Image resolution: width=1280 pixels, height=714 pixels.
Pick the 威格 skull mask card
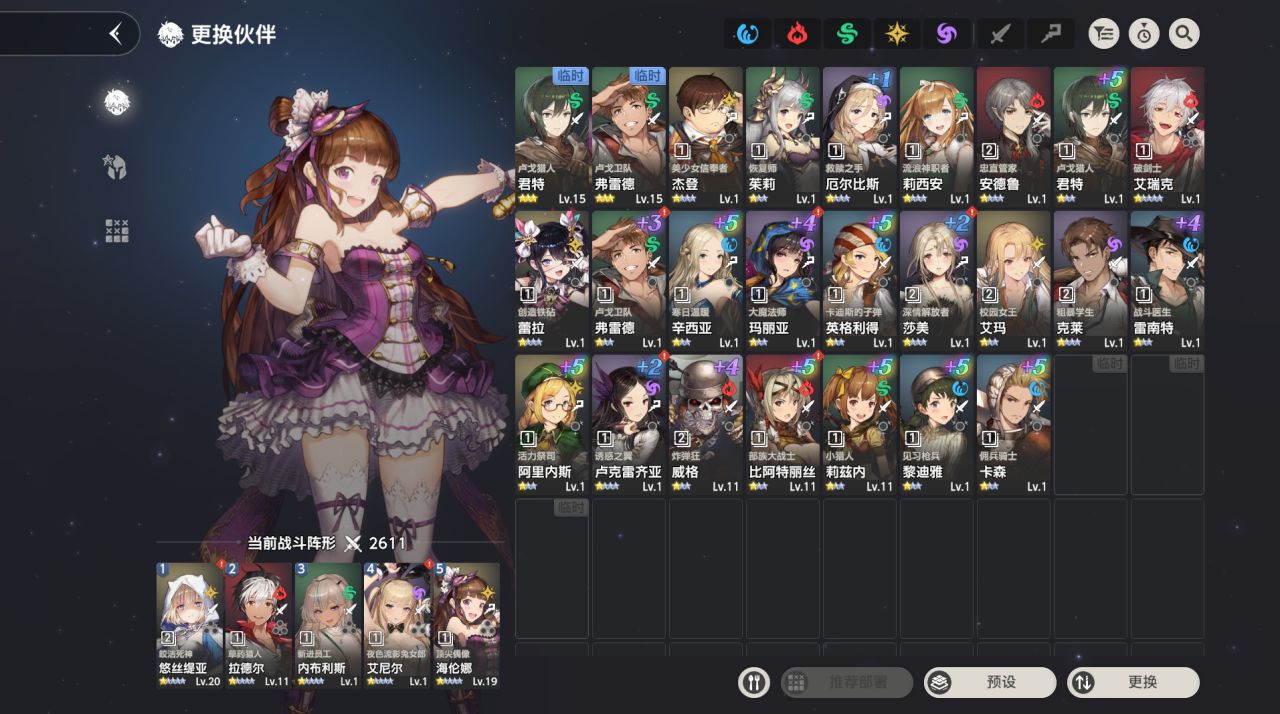(706, 425)
